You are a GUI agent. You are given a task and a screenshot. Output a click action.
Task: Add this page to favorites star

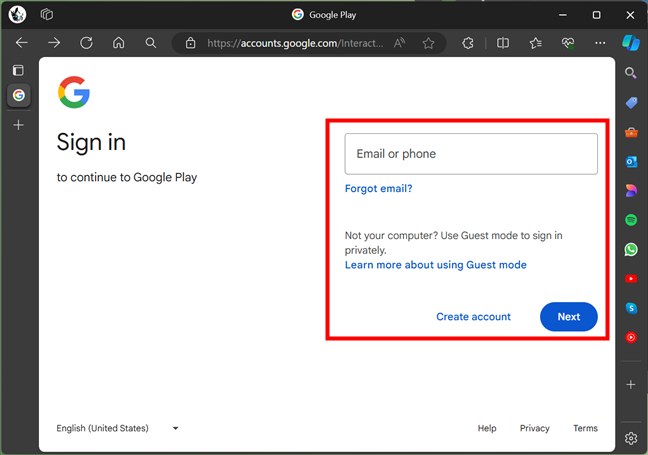point(429,43)
